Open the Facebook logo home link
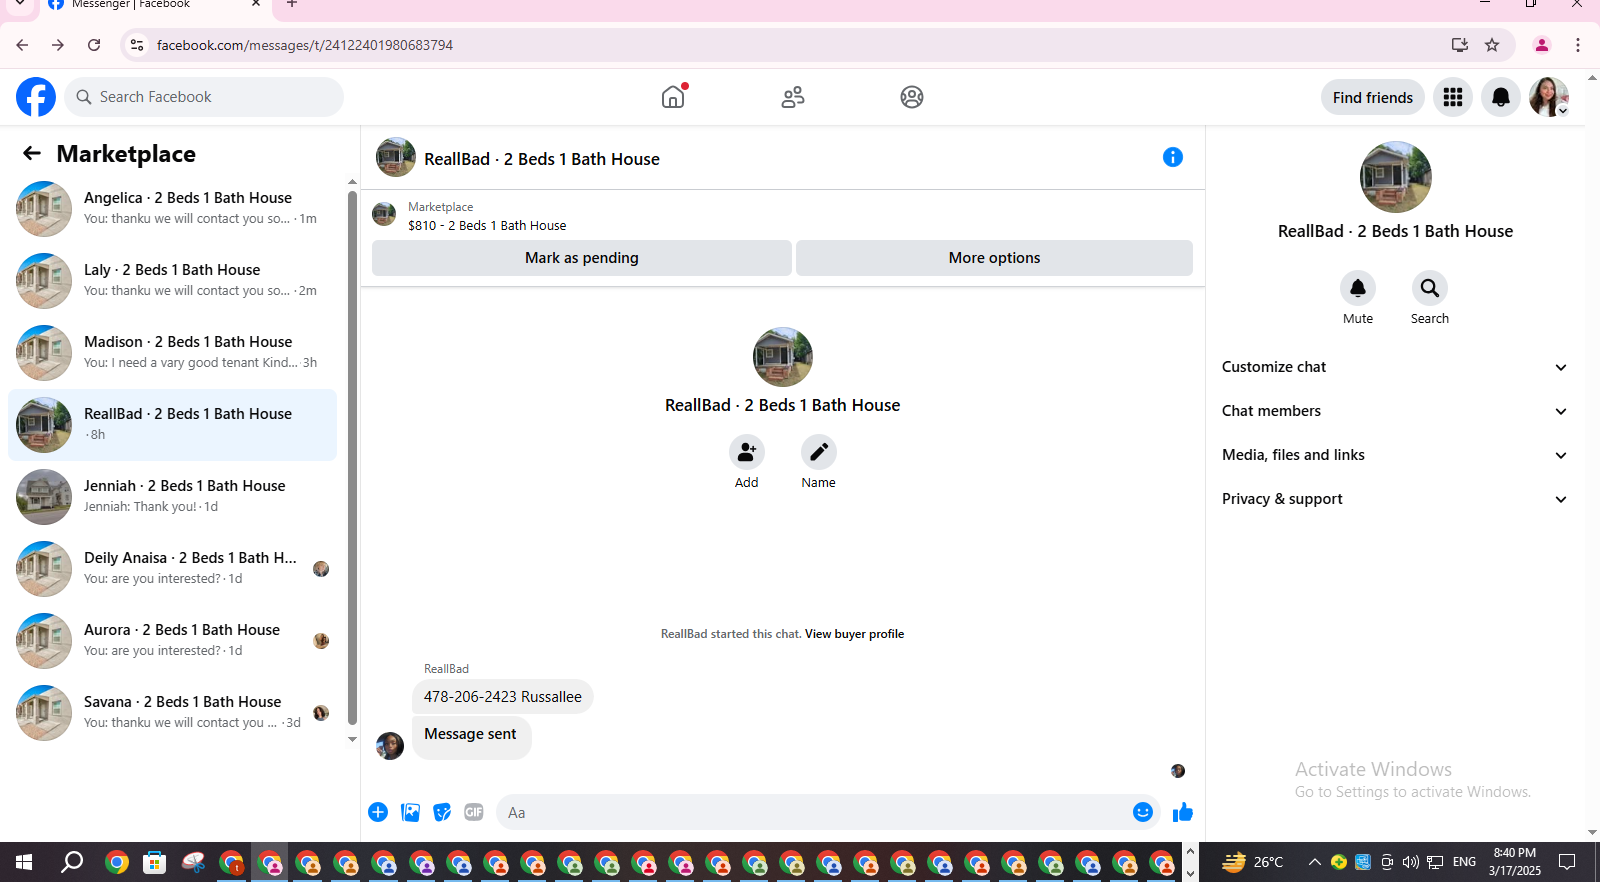 point(36,97)
